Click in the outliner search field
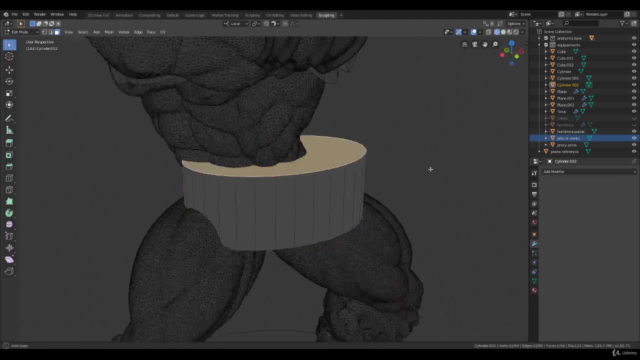Screen dimensions: 640x360 pos(581,24)
